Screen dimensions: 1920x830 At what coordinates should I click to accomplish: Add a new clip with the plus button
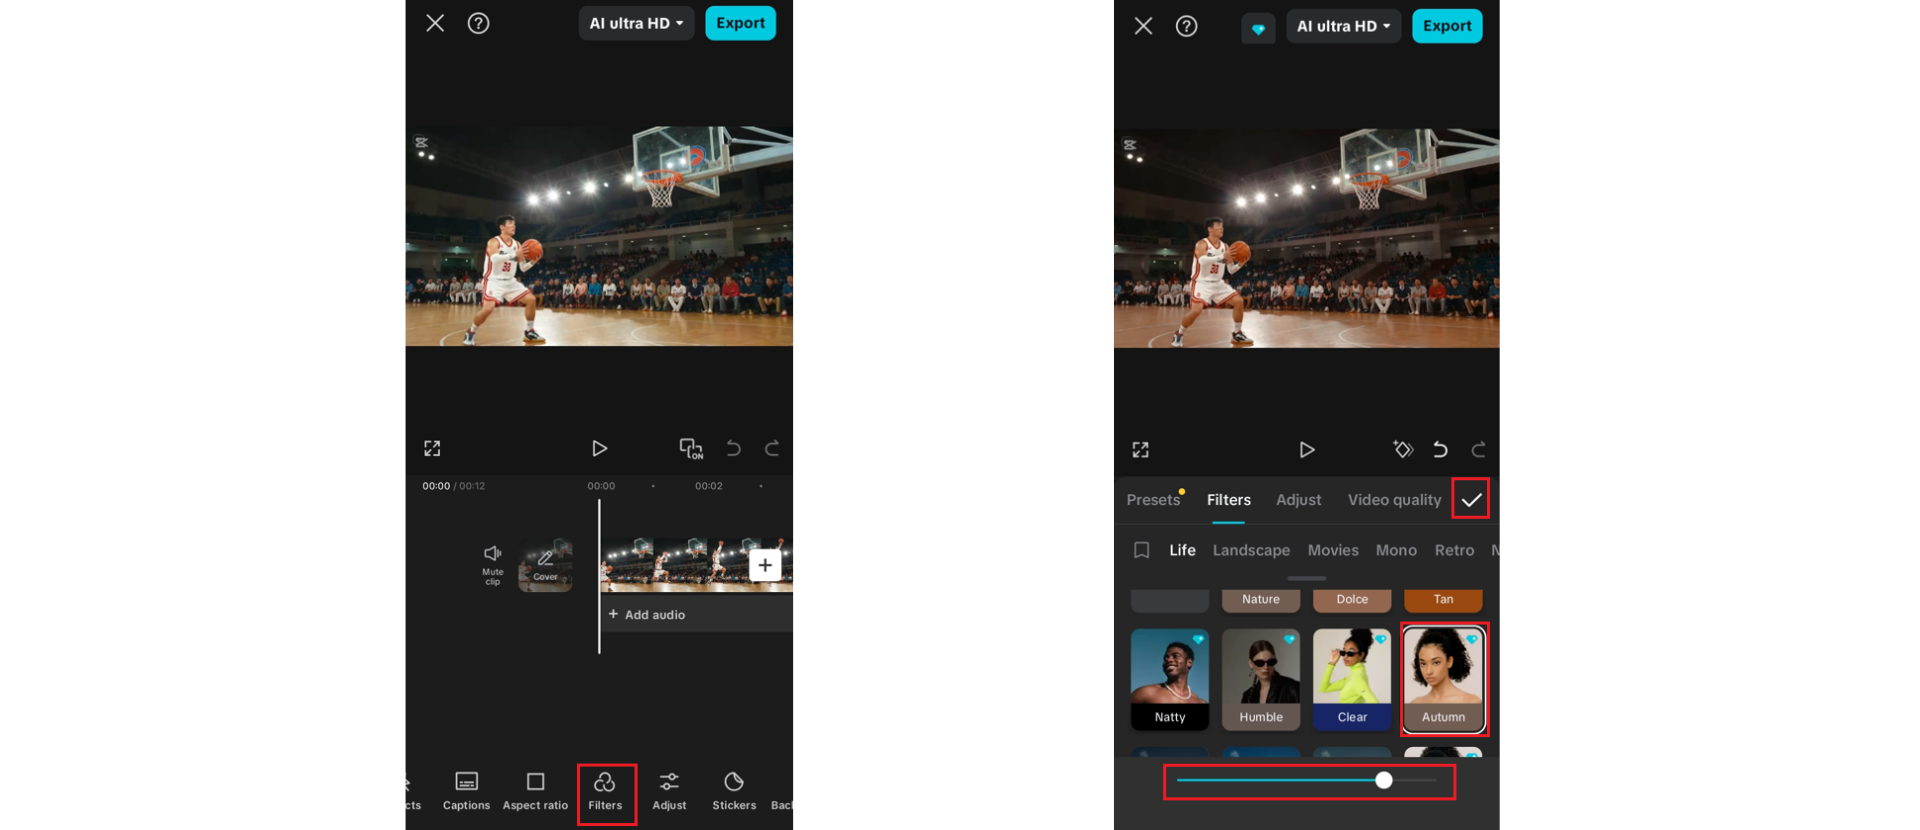pos(765,565)
